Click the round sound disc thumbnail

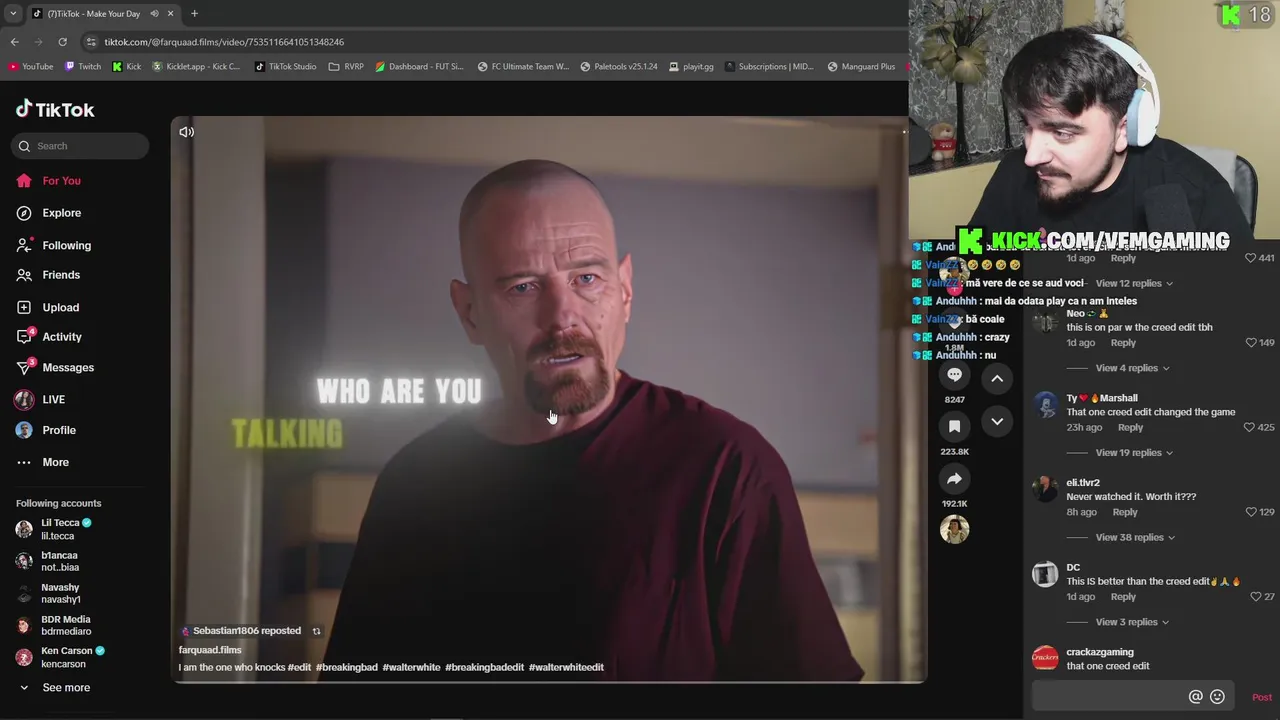coord(955,529)
